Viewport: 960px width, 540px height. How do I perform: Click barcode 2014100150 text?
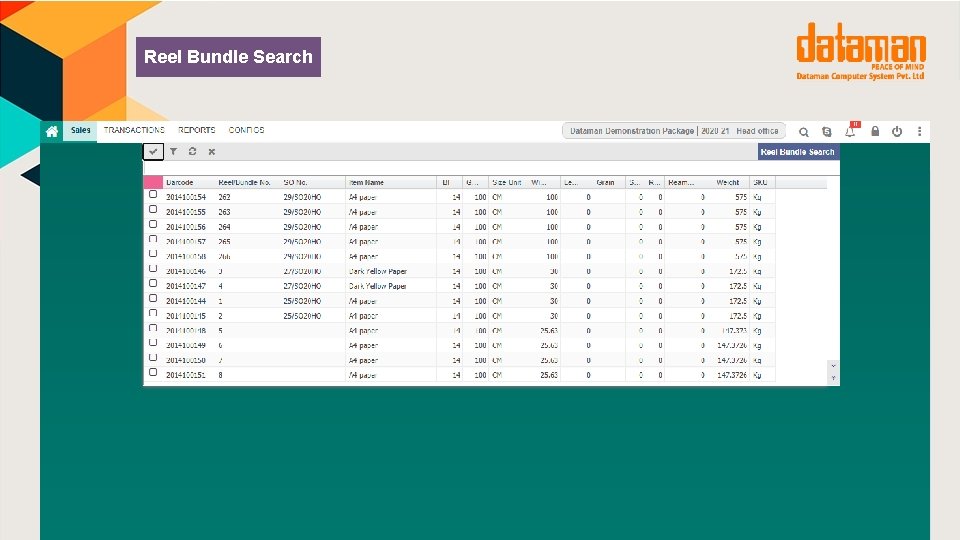pyautogui.click(x=186, y=361)
